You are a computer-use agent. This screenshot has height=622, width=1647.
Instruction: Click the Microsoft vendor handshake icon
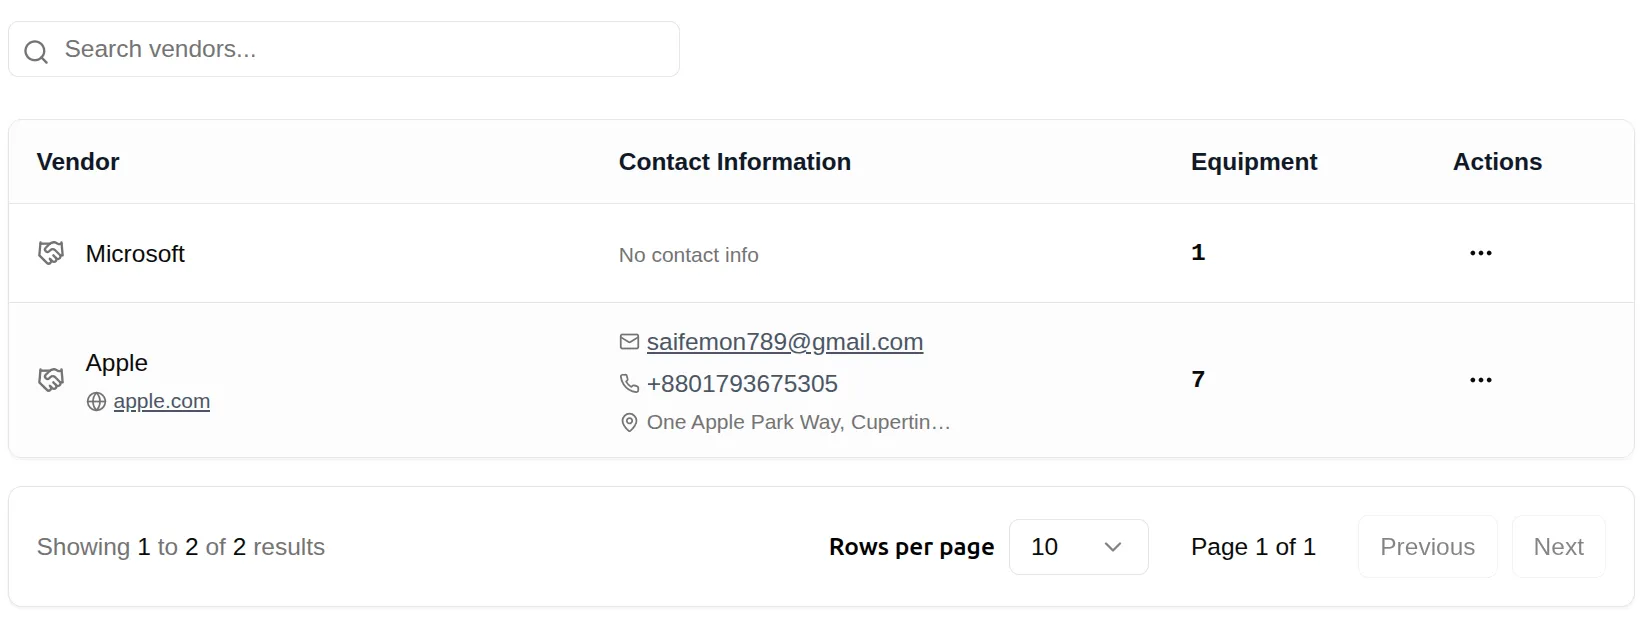(x=51, y=253)
